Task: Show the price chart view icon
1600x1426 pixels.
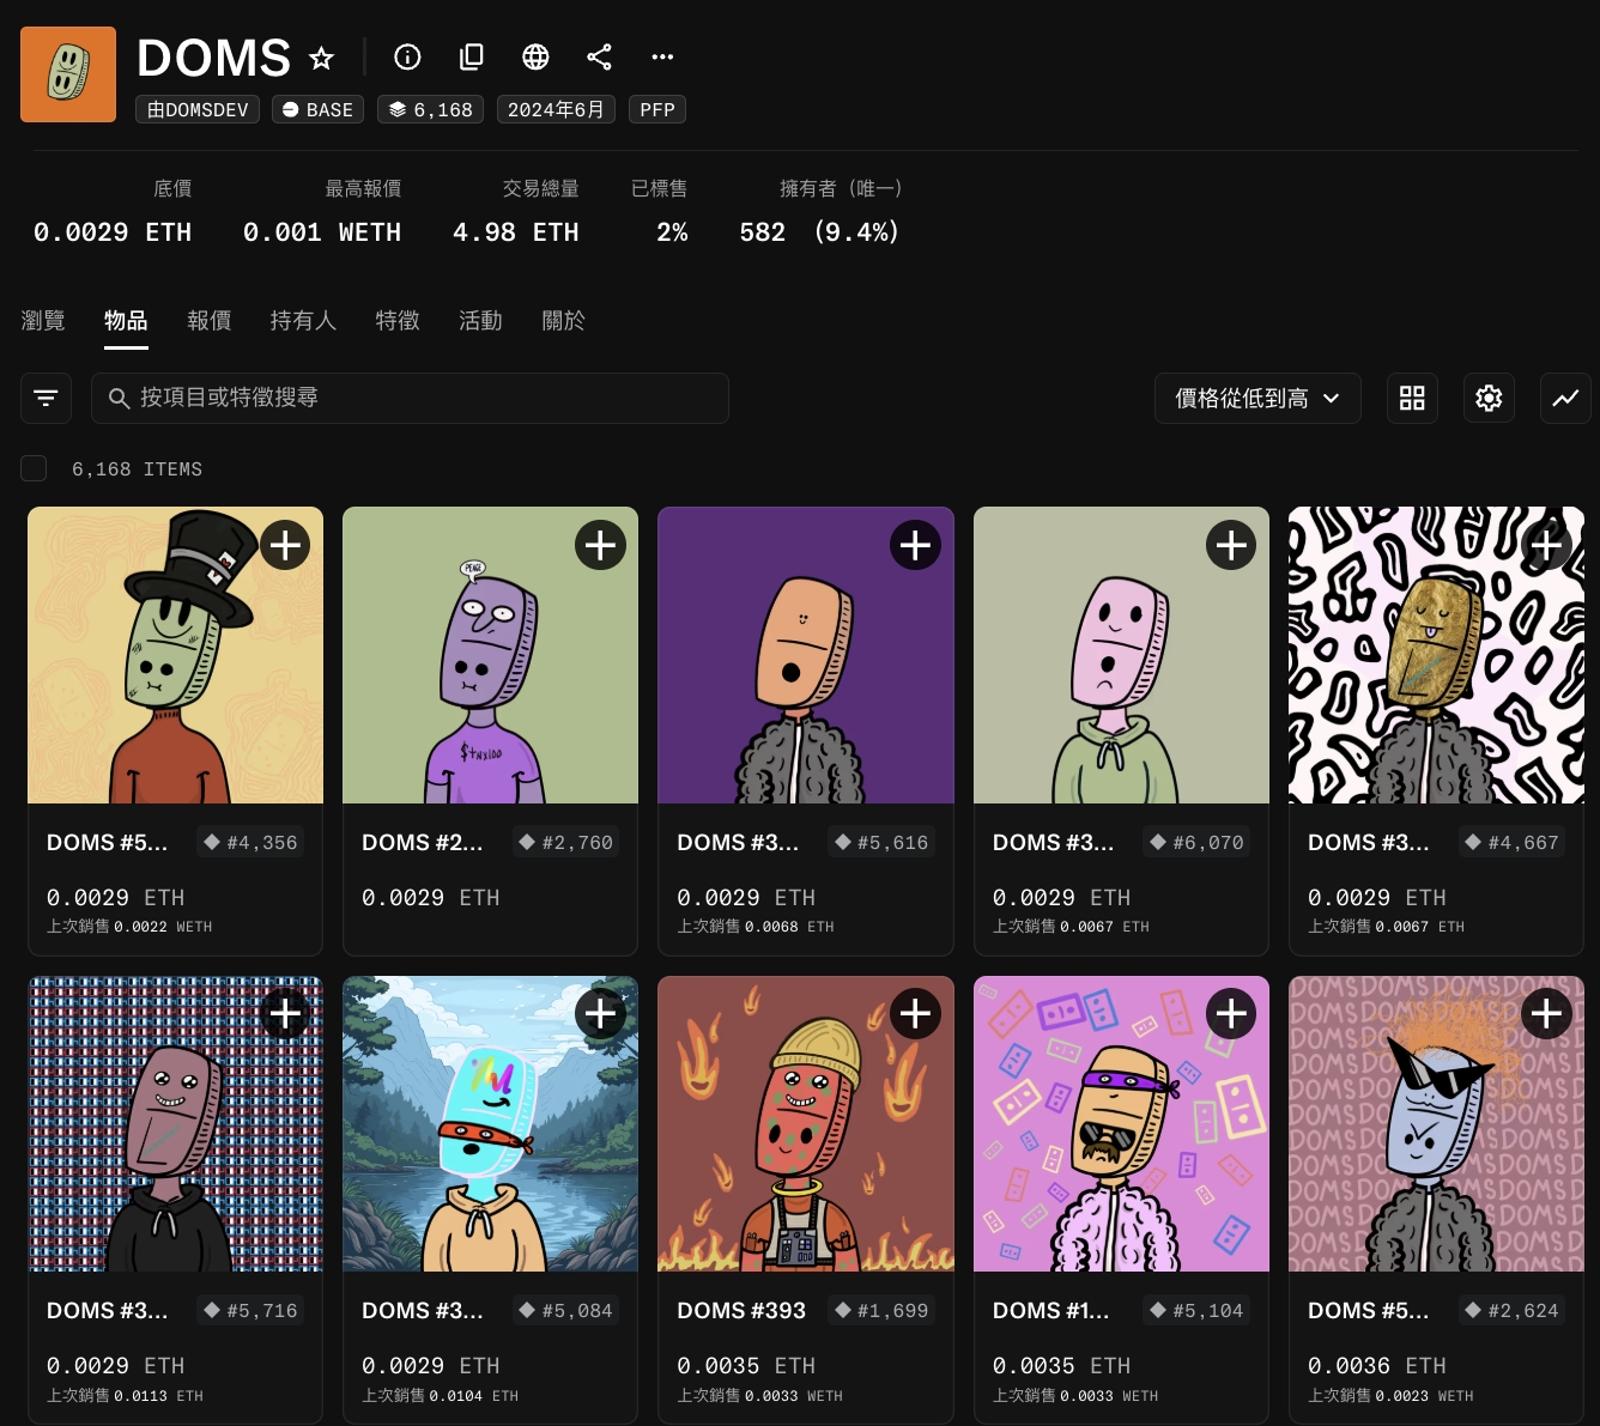Action: 1565,398
